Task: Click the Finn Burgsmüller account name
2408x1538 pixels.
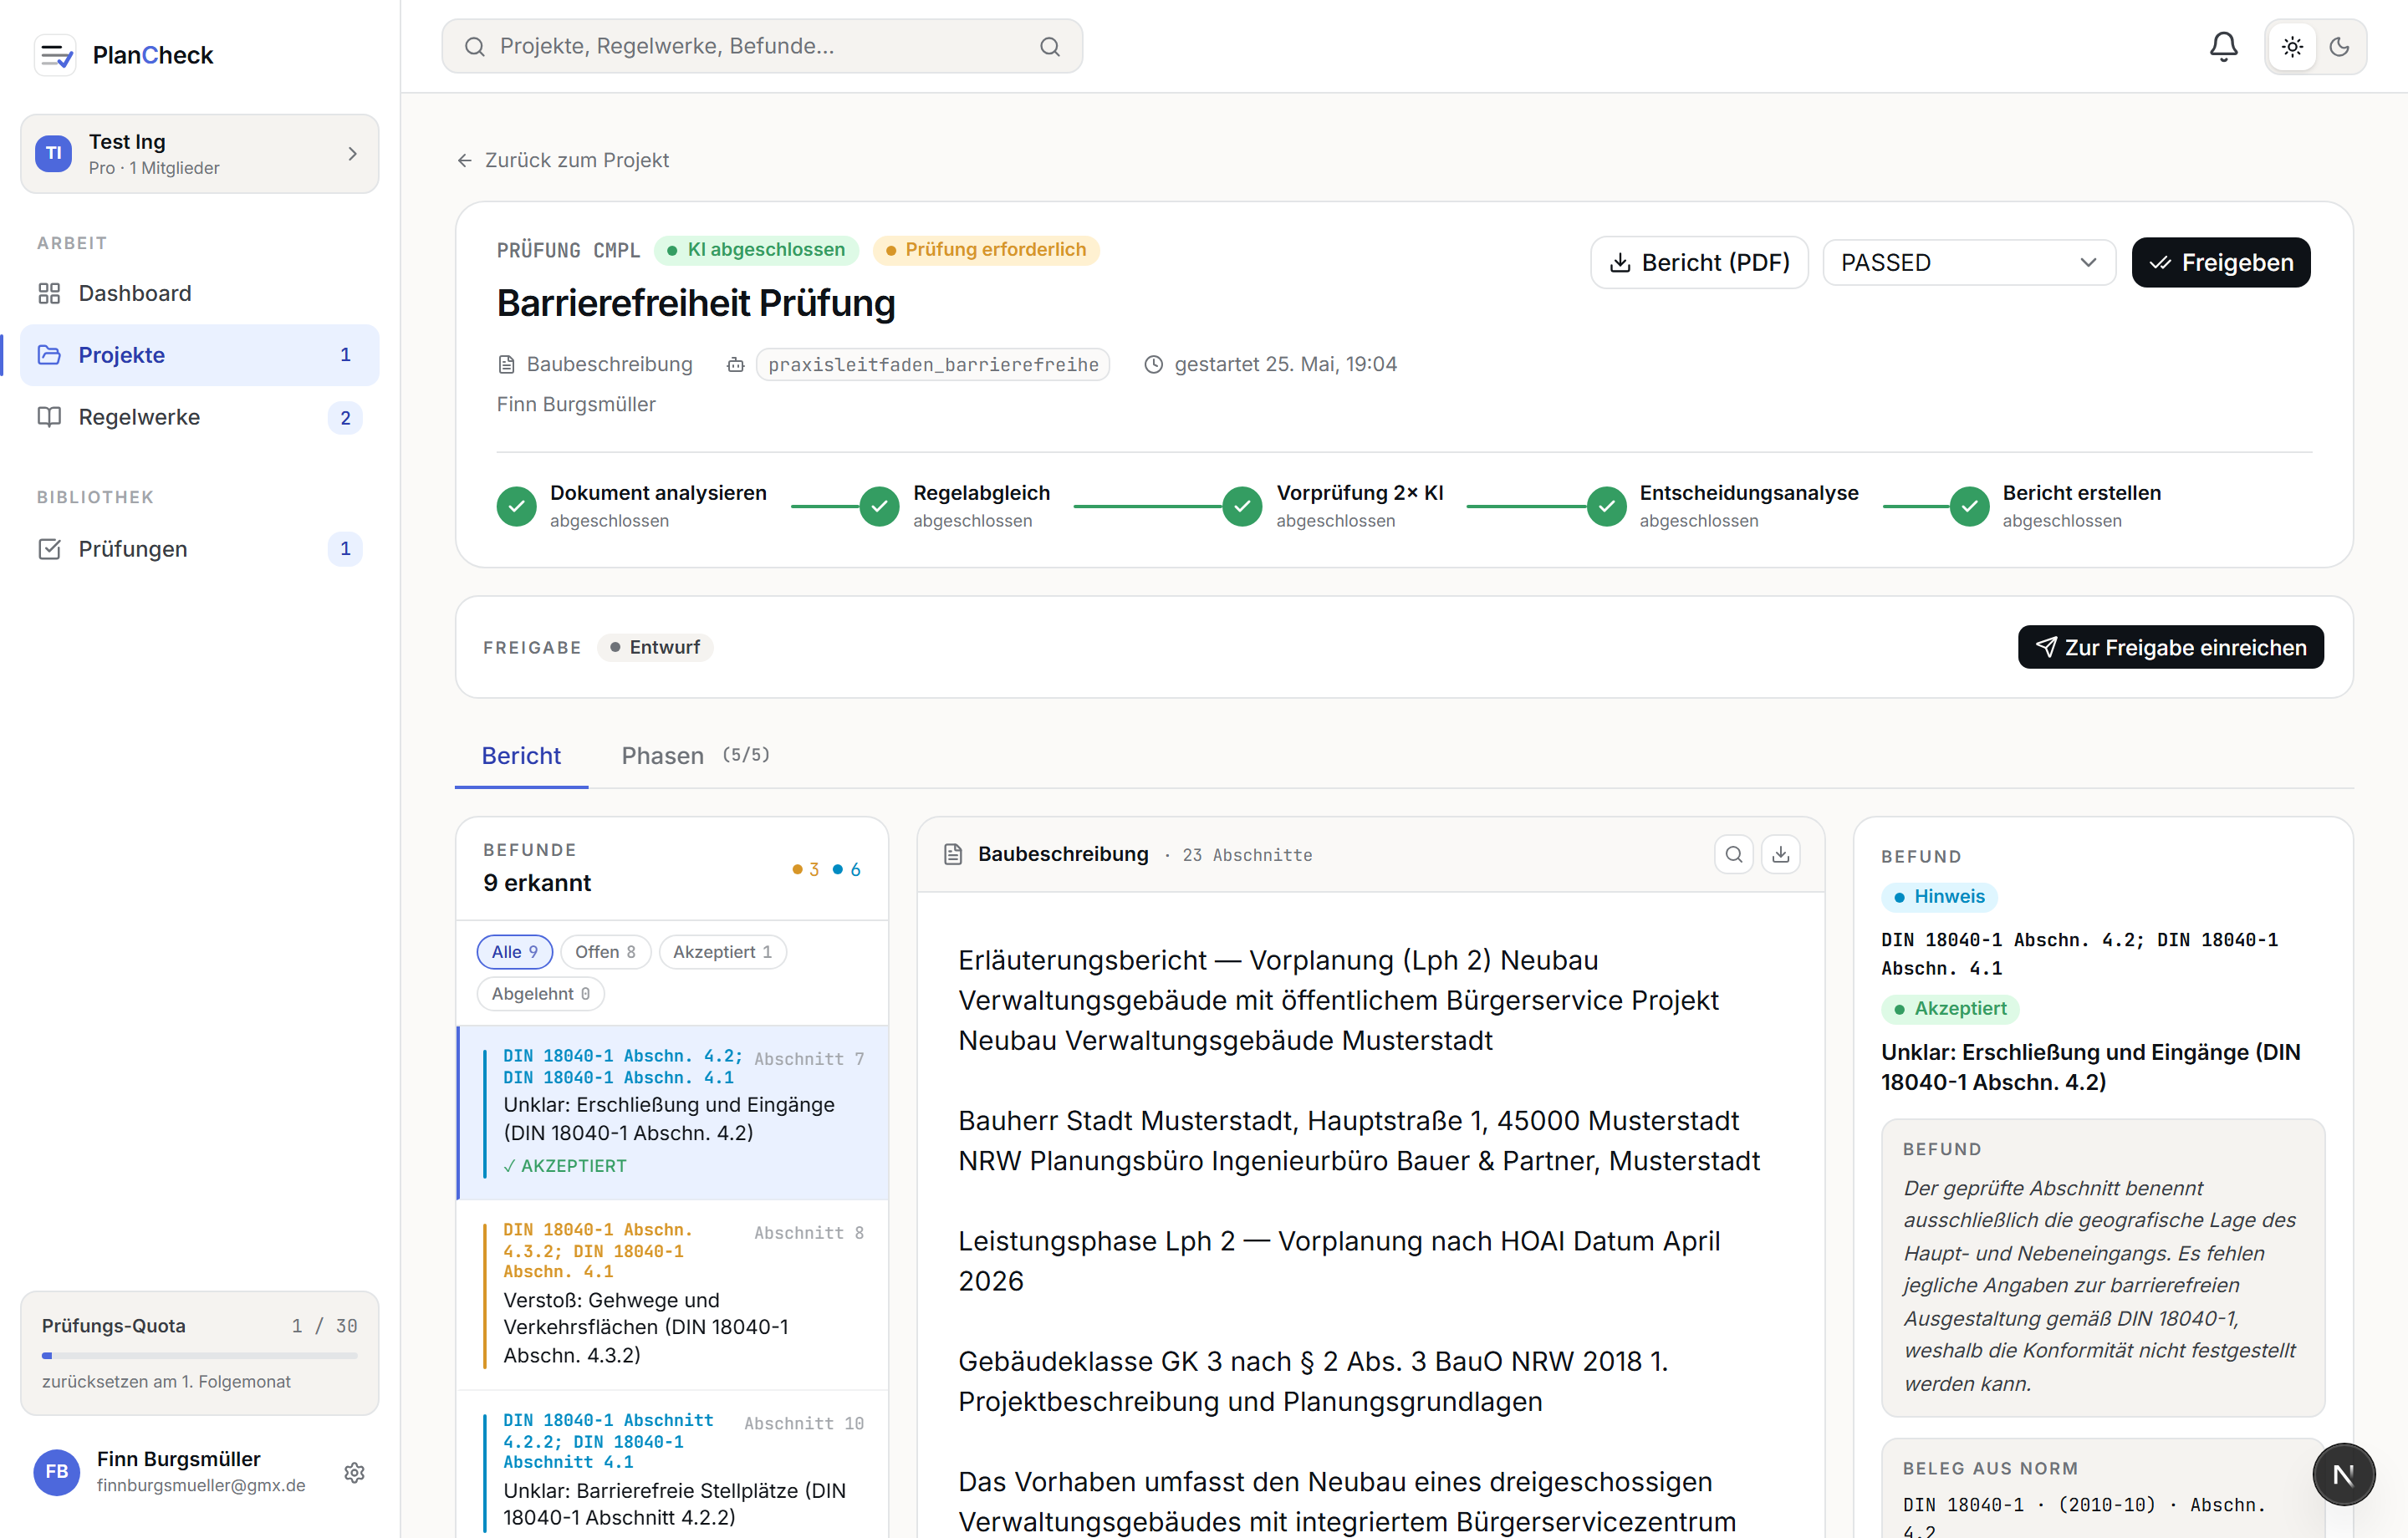Action: (178, 1459)
